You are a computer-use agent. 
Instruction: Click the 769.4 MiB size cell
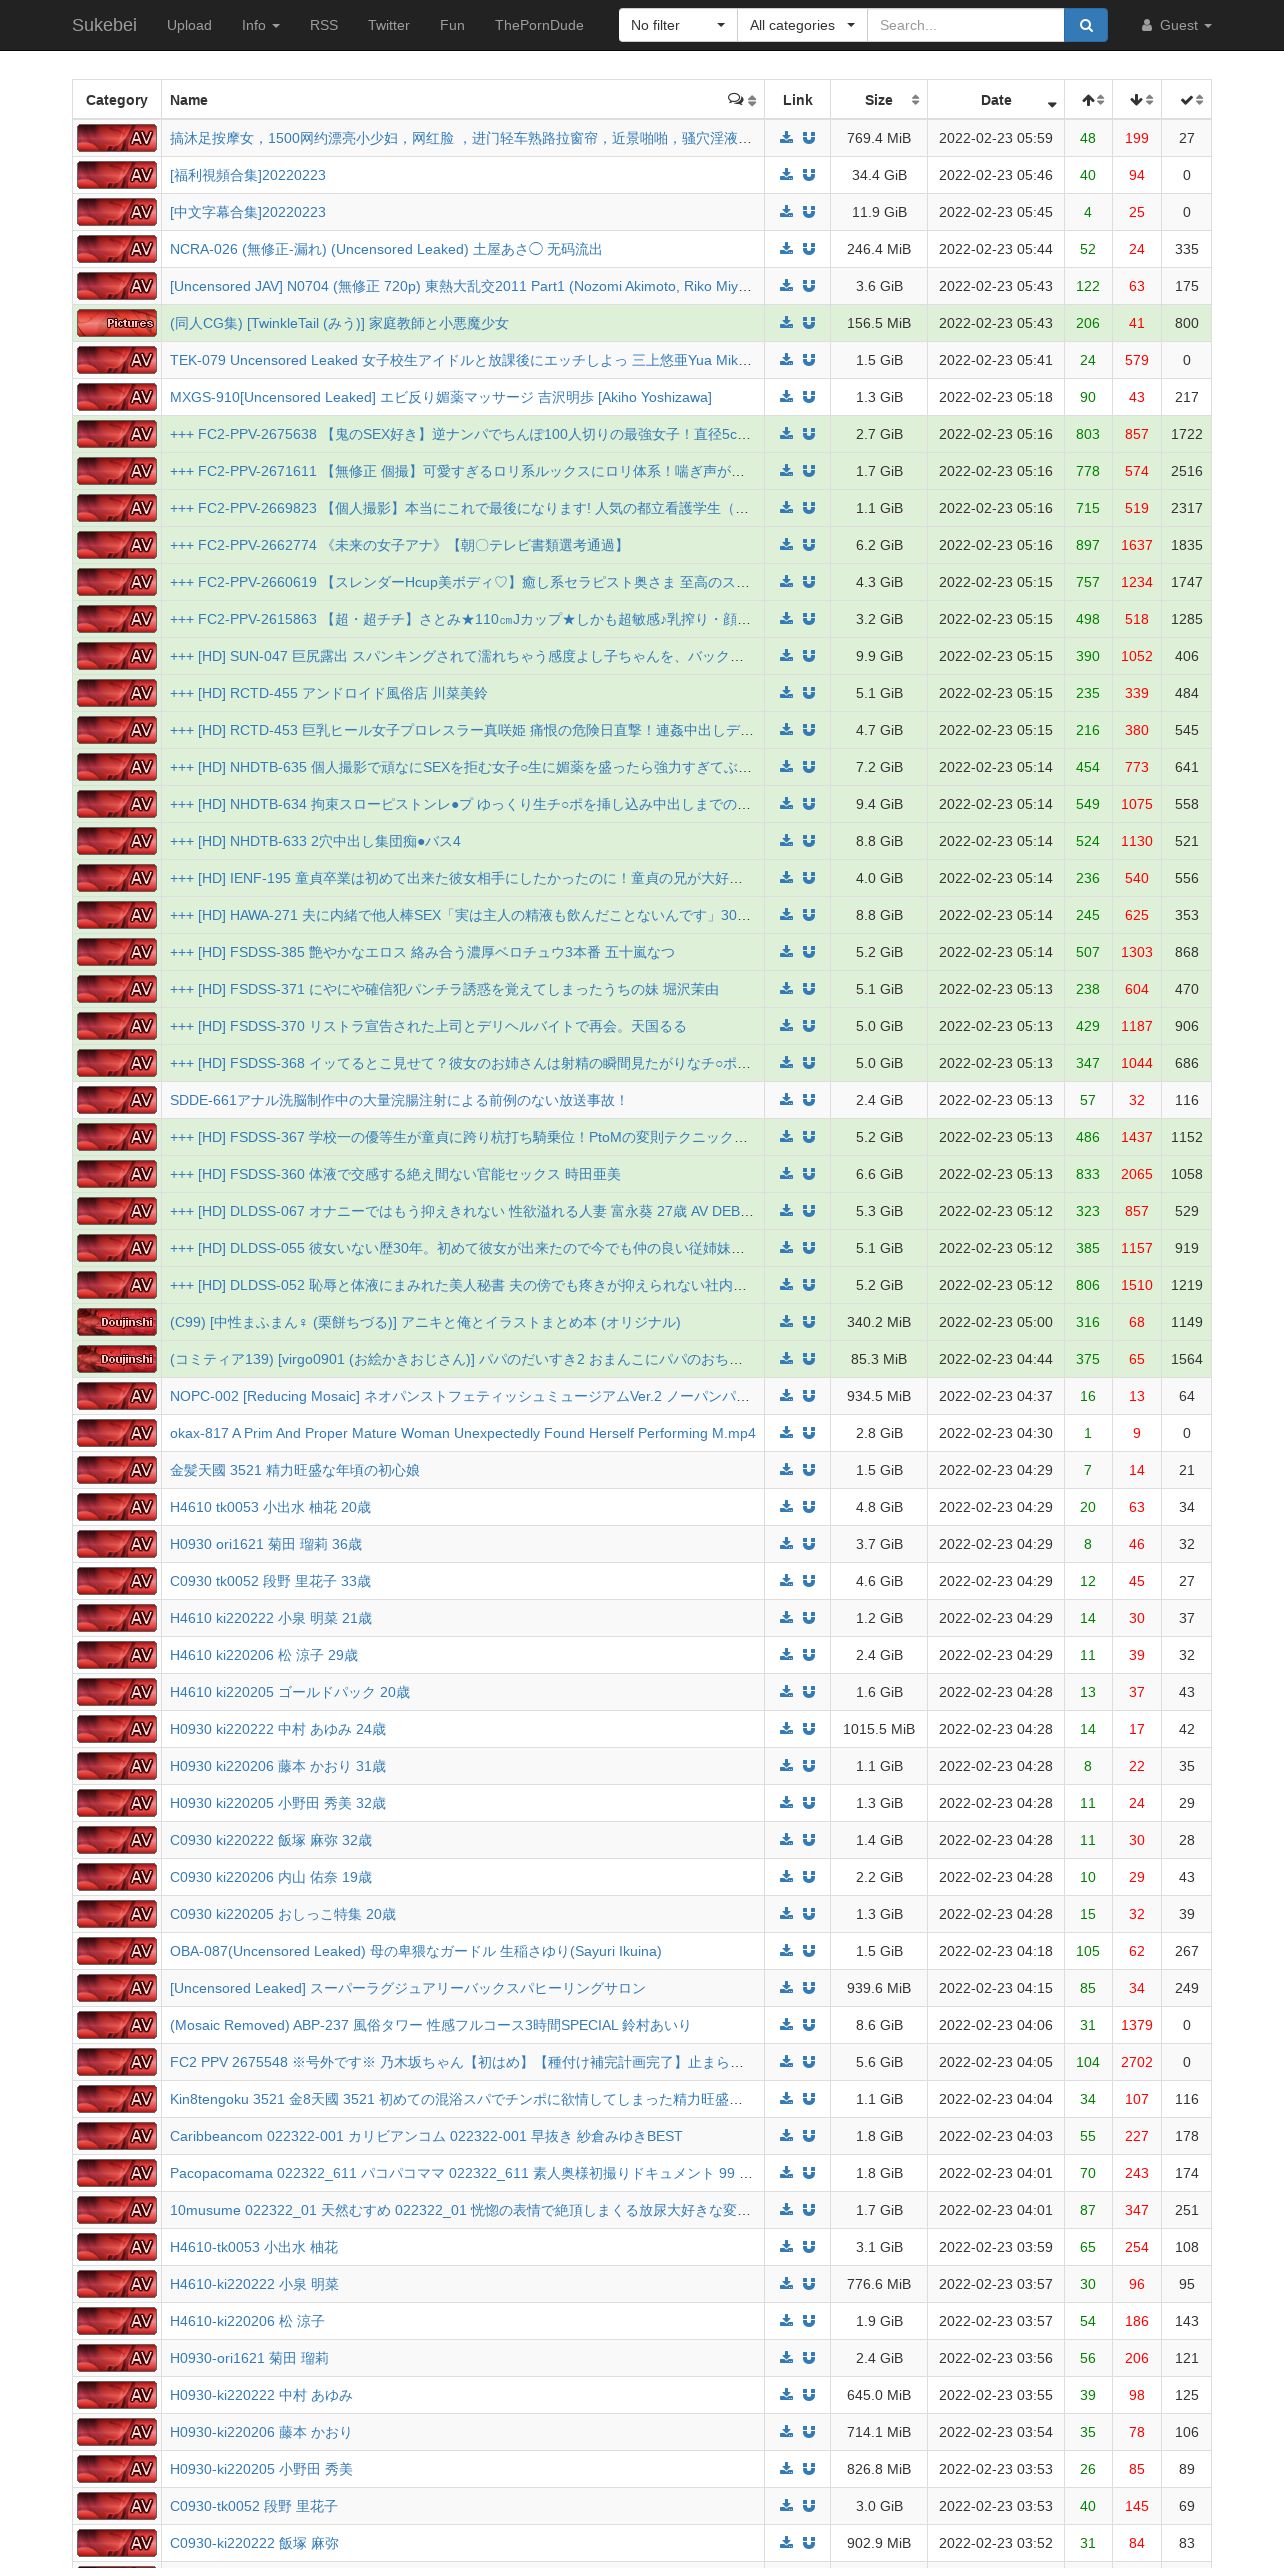[879, 138]
